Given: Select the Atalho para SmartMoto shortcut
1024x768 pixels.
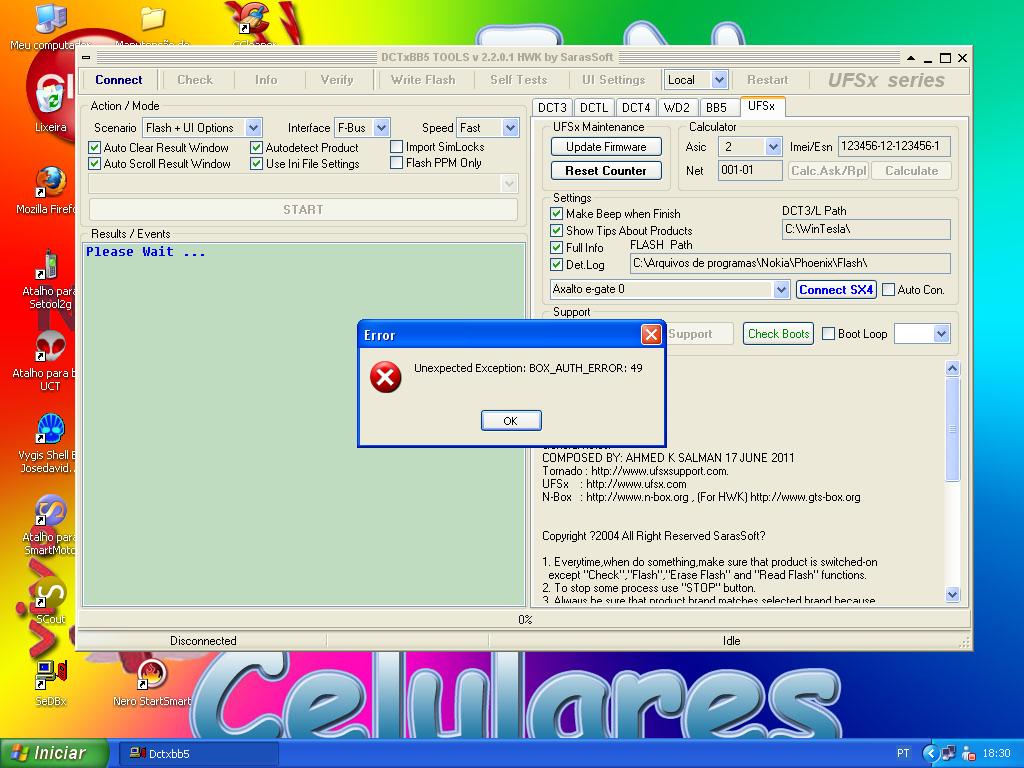Looking at the screenshot, I should [50, 511].
